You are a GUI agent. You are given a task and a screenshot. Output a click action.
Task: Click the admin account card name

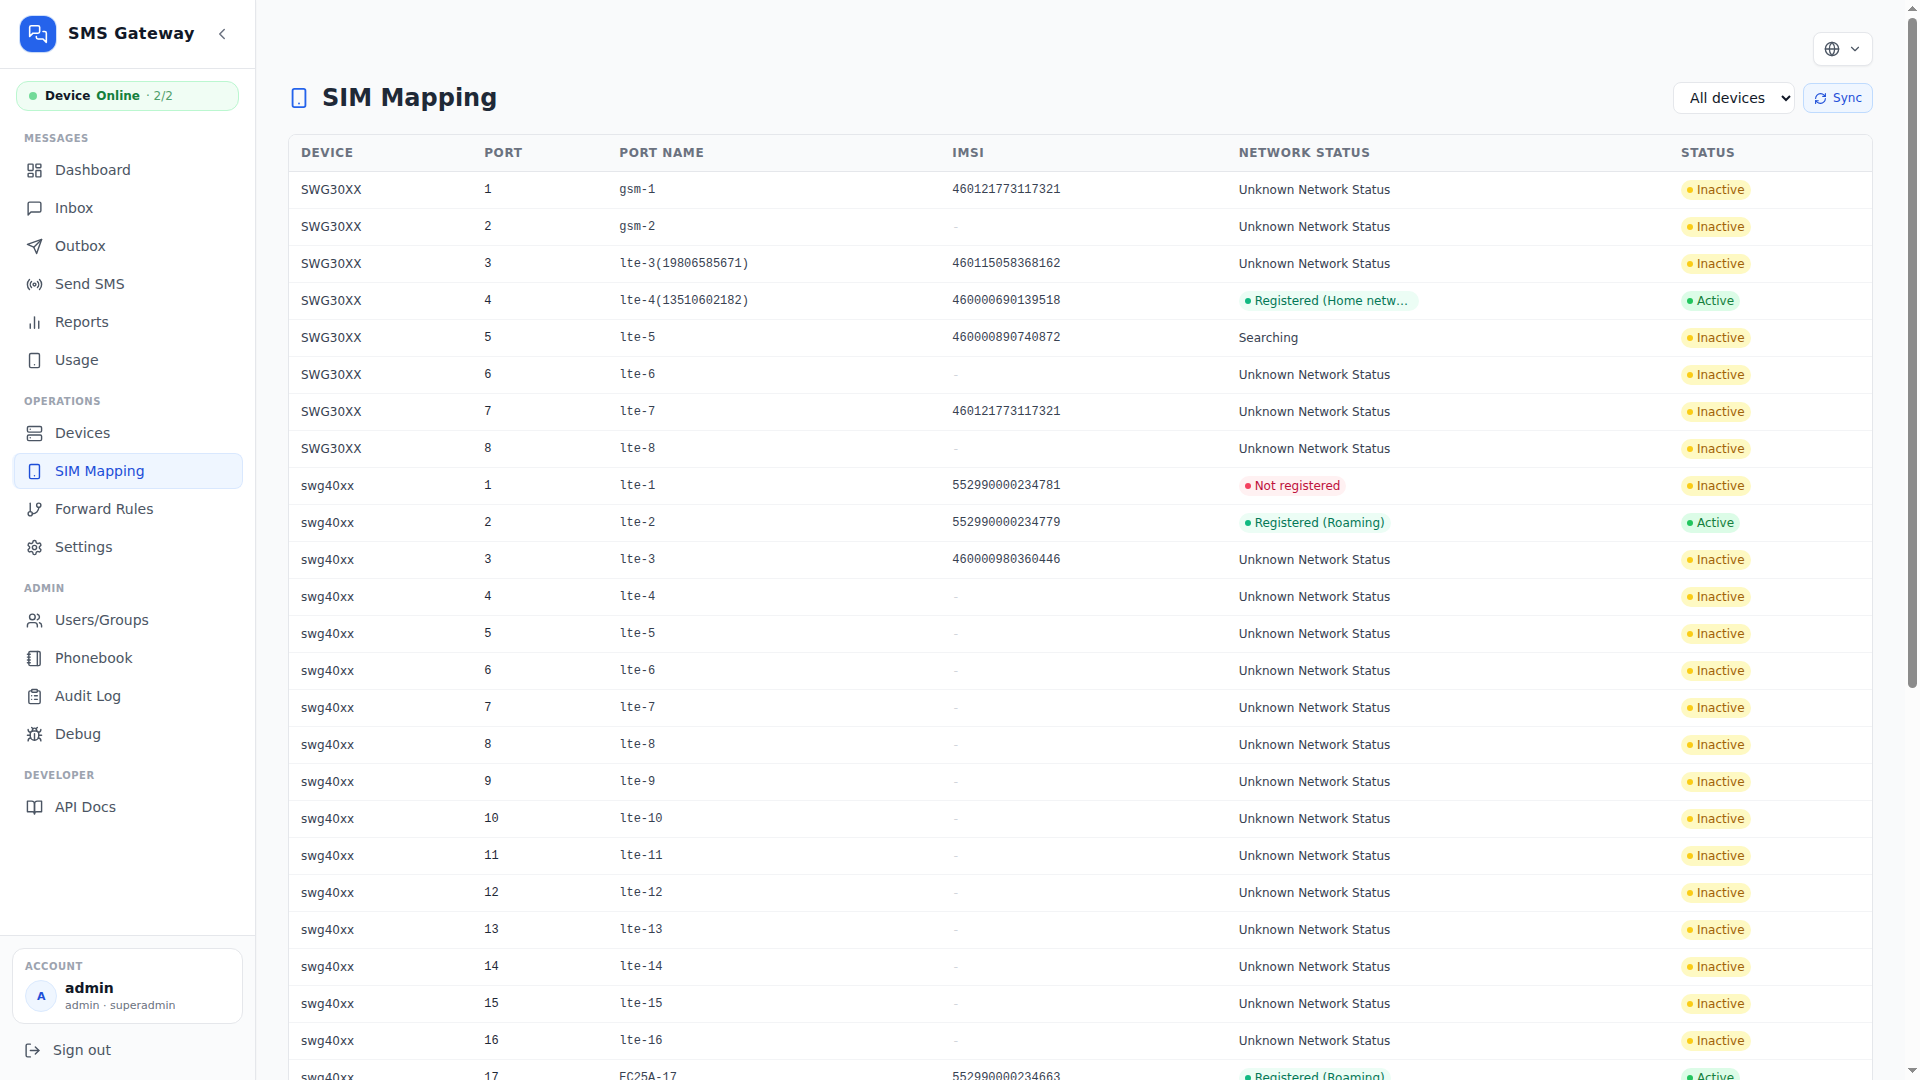[89, 988]
